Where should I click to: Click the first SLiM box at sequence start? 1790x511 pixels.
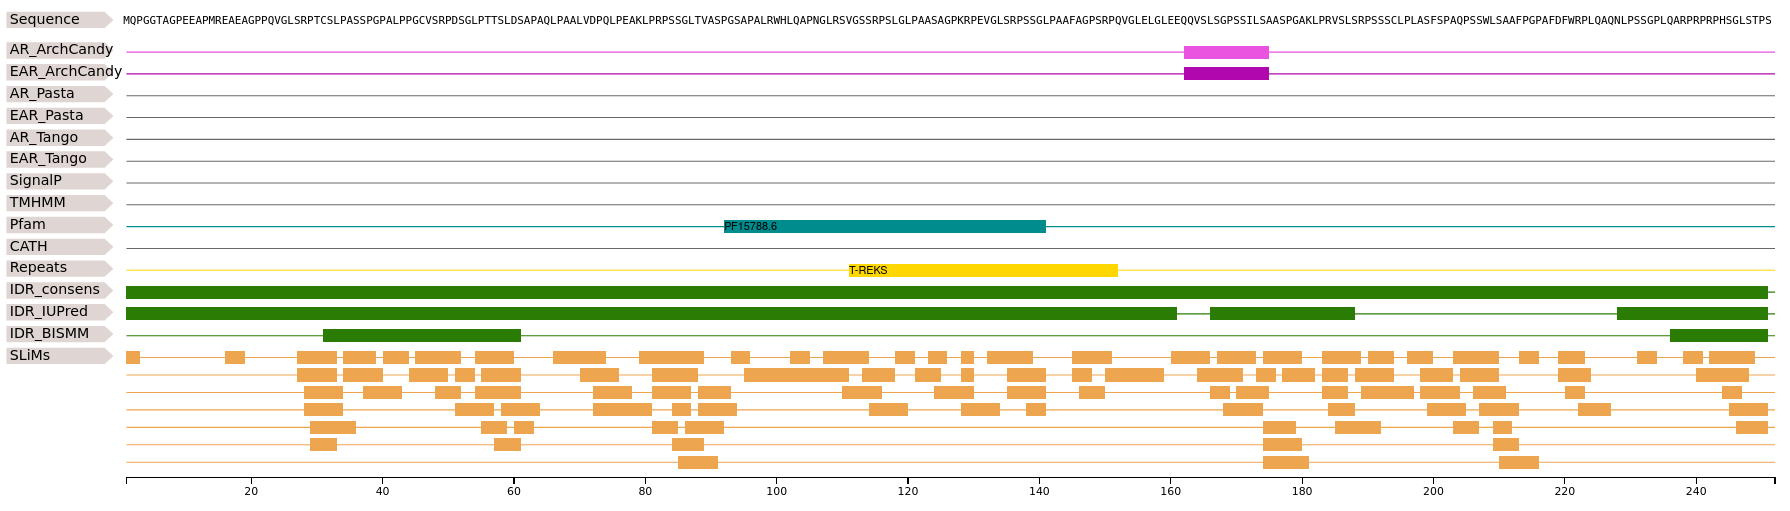click(x=133, y=358)
